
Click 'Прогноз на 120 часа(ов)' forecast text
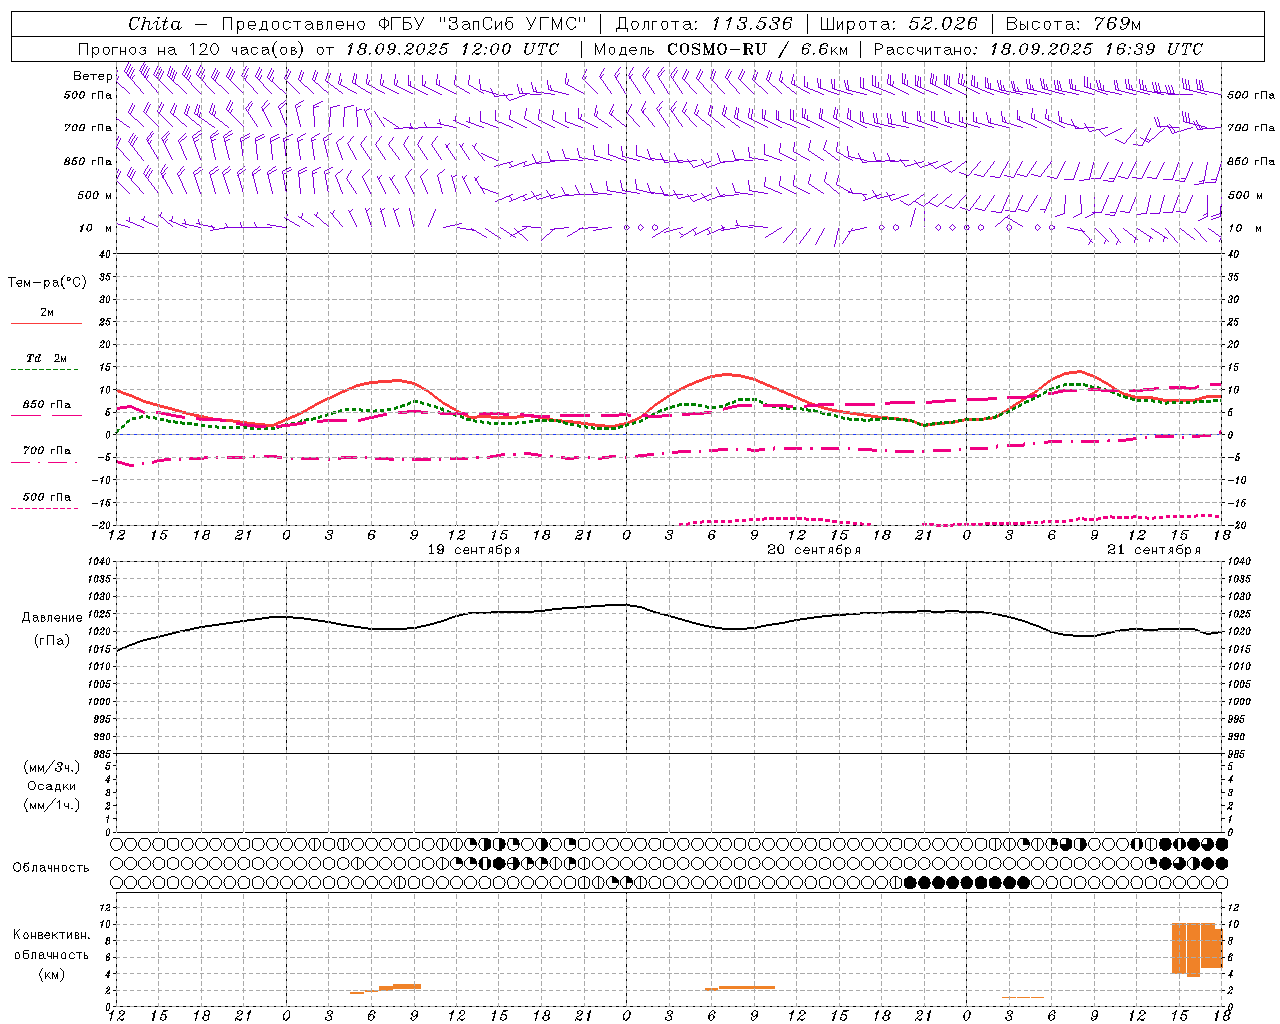click(x=192, y=49)
